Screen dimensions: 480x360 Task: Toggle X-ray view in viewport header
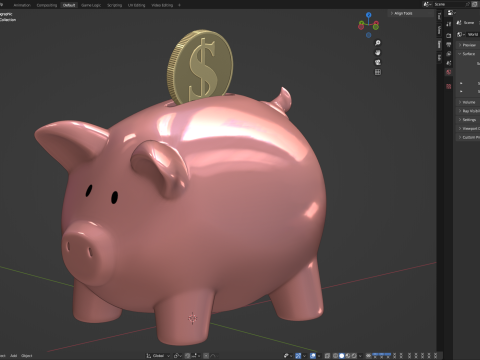point(327,356)
